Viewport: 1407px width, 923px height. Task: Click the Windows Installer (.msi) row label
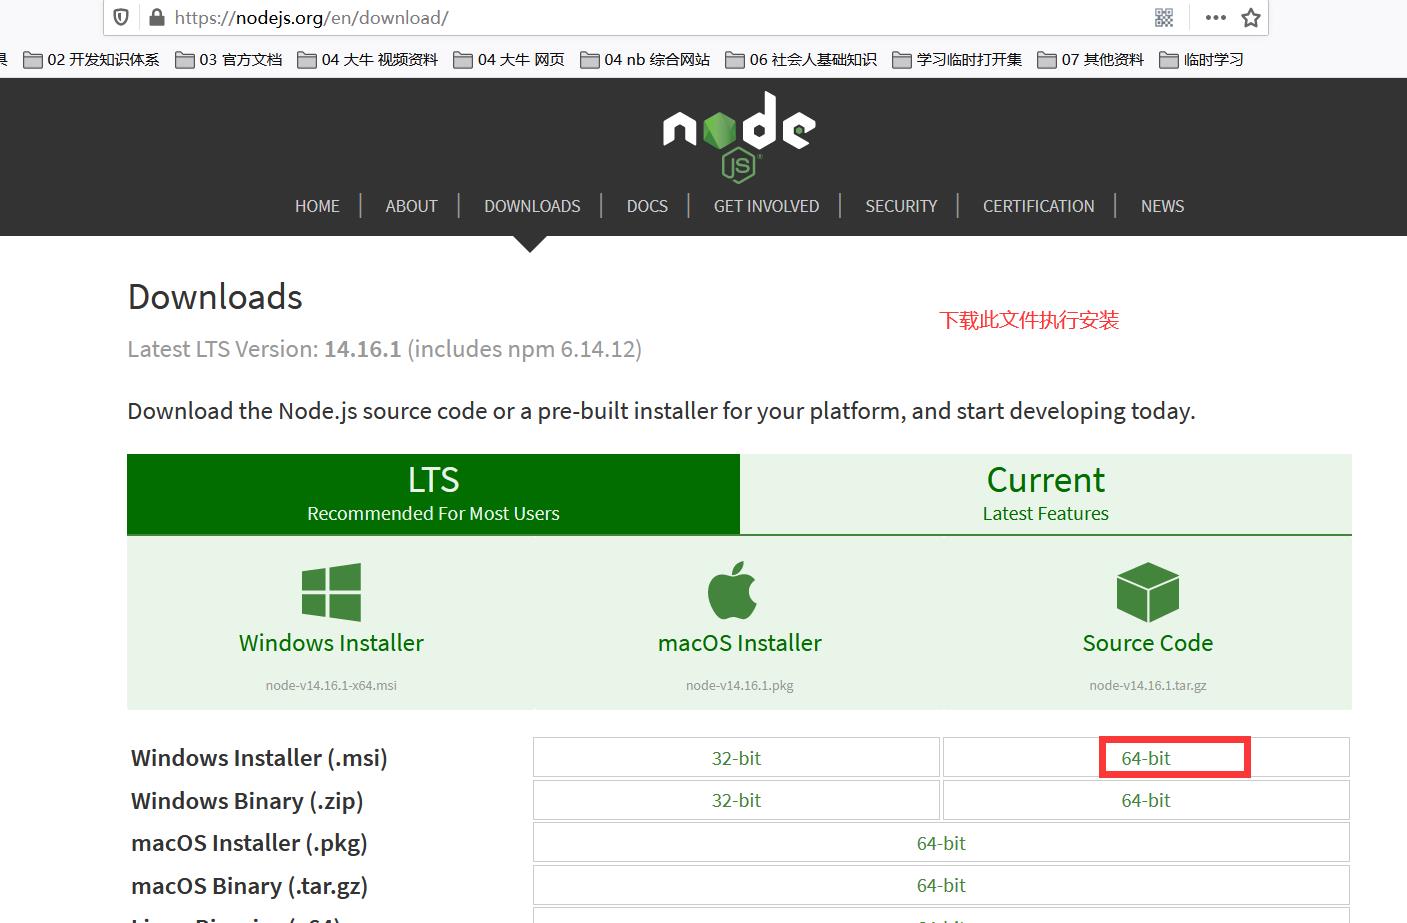pos(259,758)
